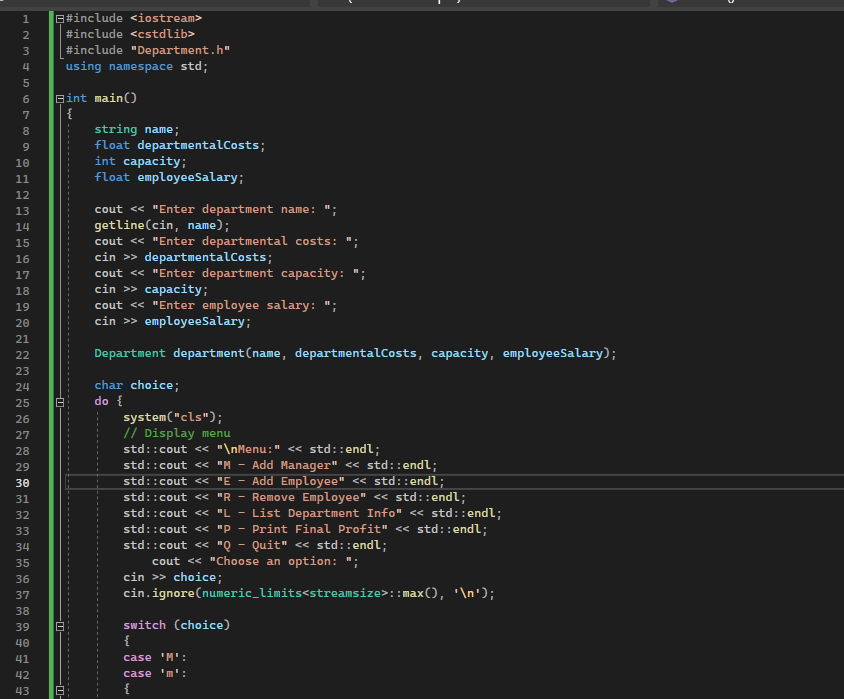The image size is (844, 699).
Task: Click on <cstdlib> in the second include
Action: 162,34
